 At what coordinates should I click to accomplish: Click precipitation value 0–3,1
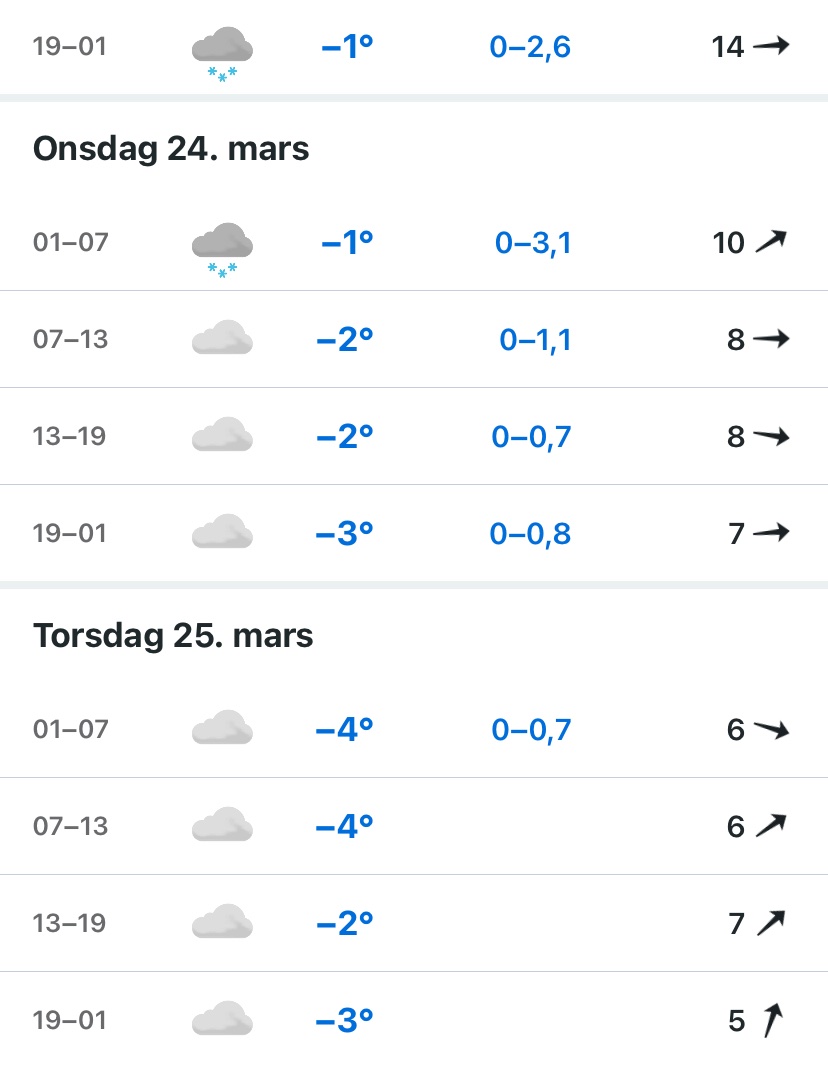(533, 242)
